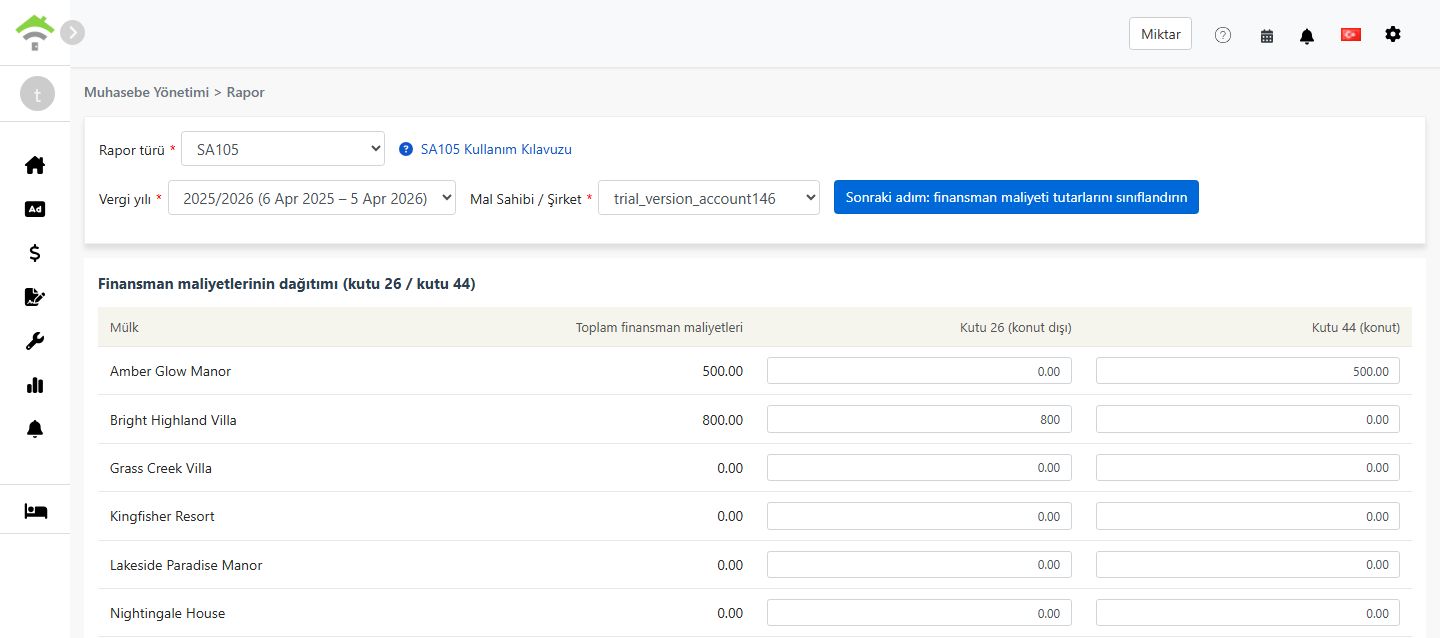
Task: Expand the sidebar with the chevron arrow
Action: pos(72,32)
